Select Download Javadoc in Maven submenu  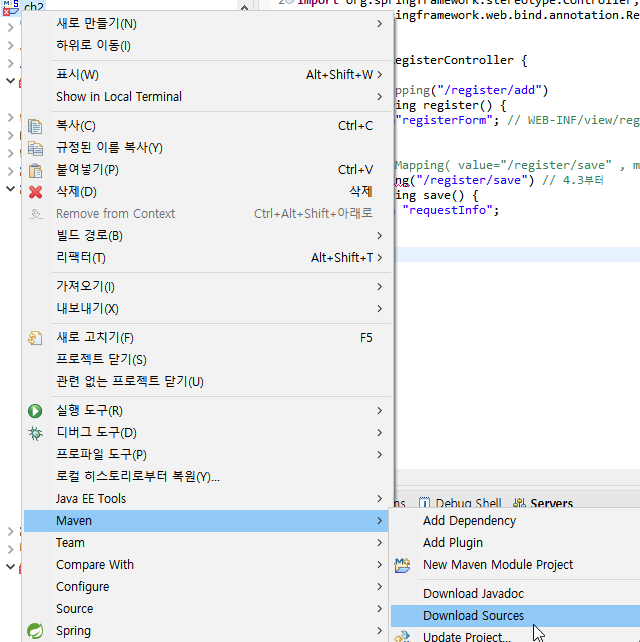516,594
